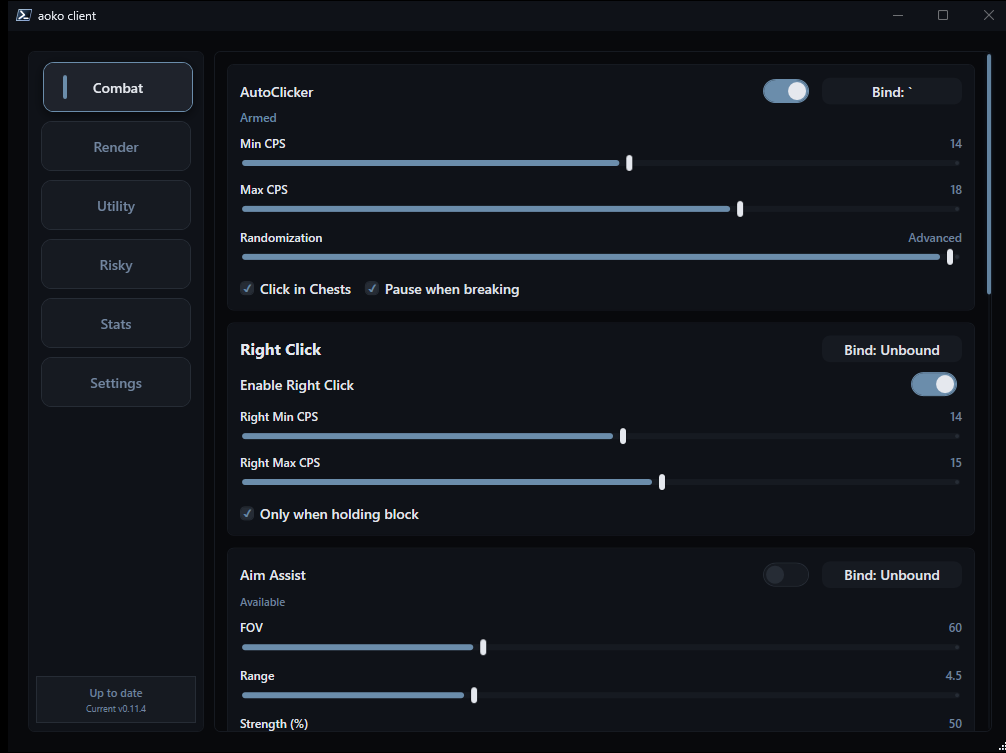Image resolution: width=1006 pixels, height=753 pixels.
Task: Go to the Utility section
Action: tap(115, 205)
